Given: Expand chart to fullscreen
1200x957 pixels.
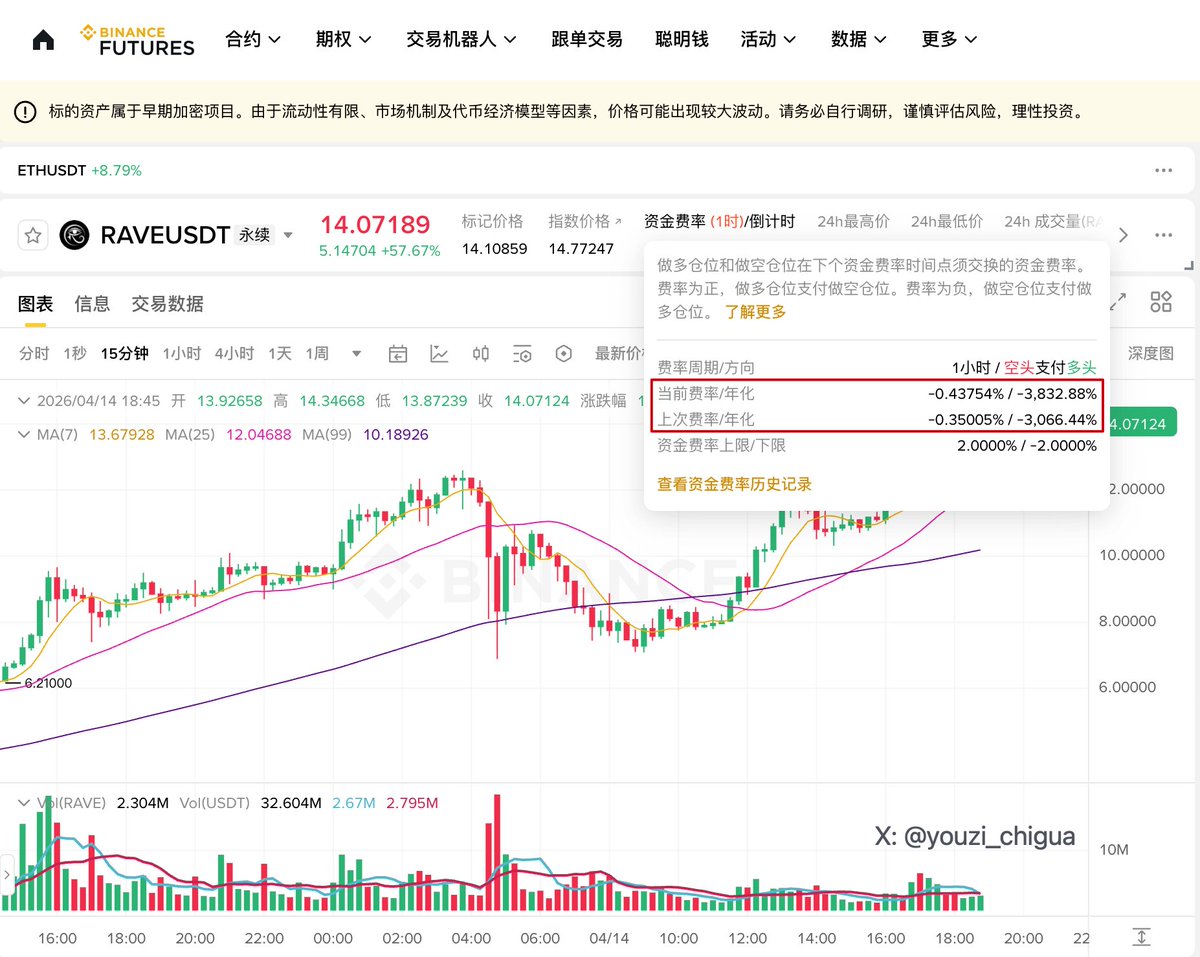Looking at the screenshot, I should pyautogui.click(x=1118, y=301).
